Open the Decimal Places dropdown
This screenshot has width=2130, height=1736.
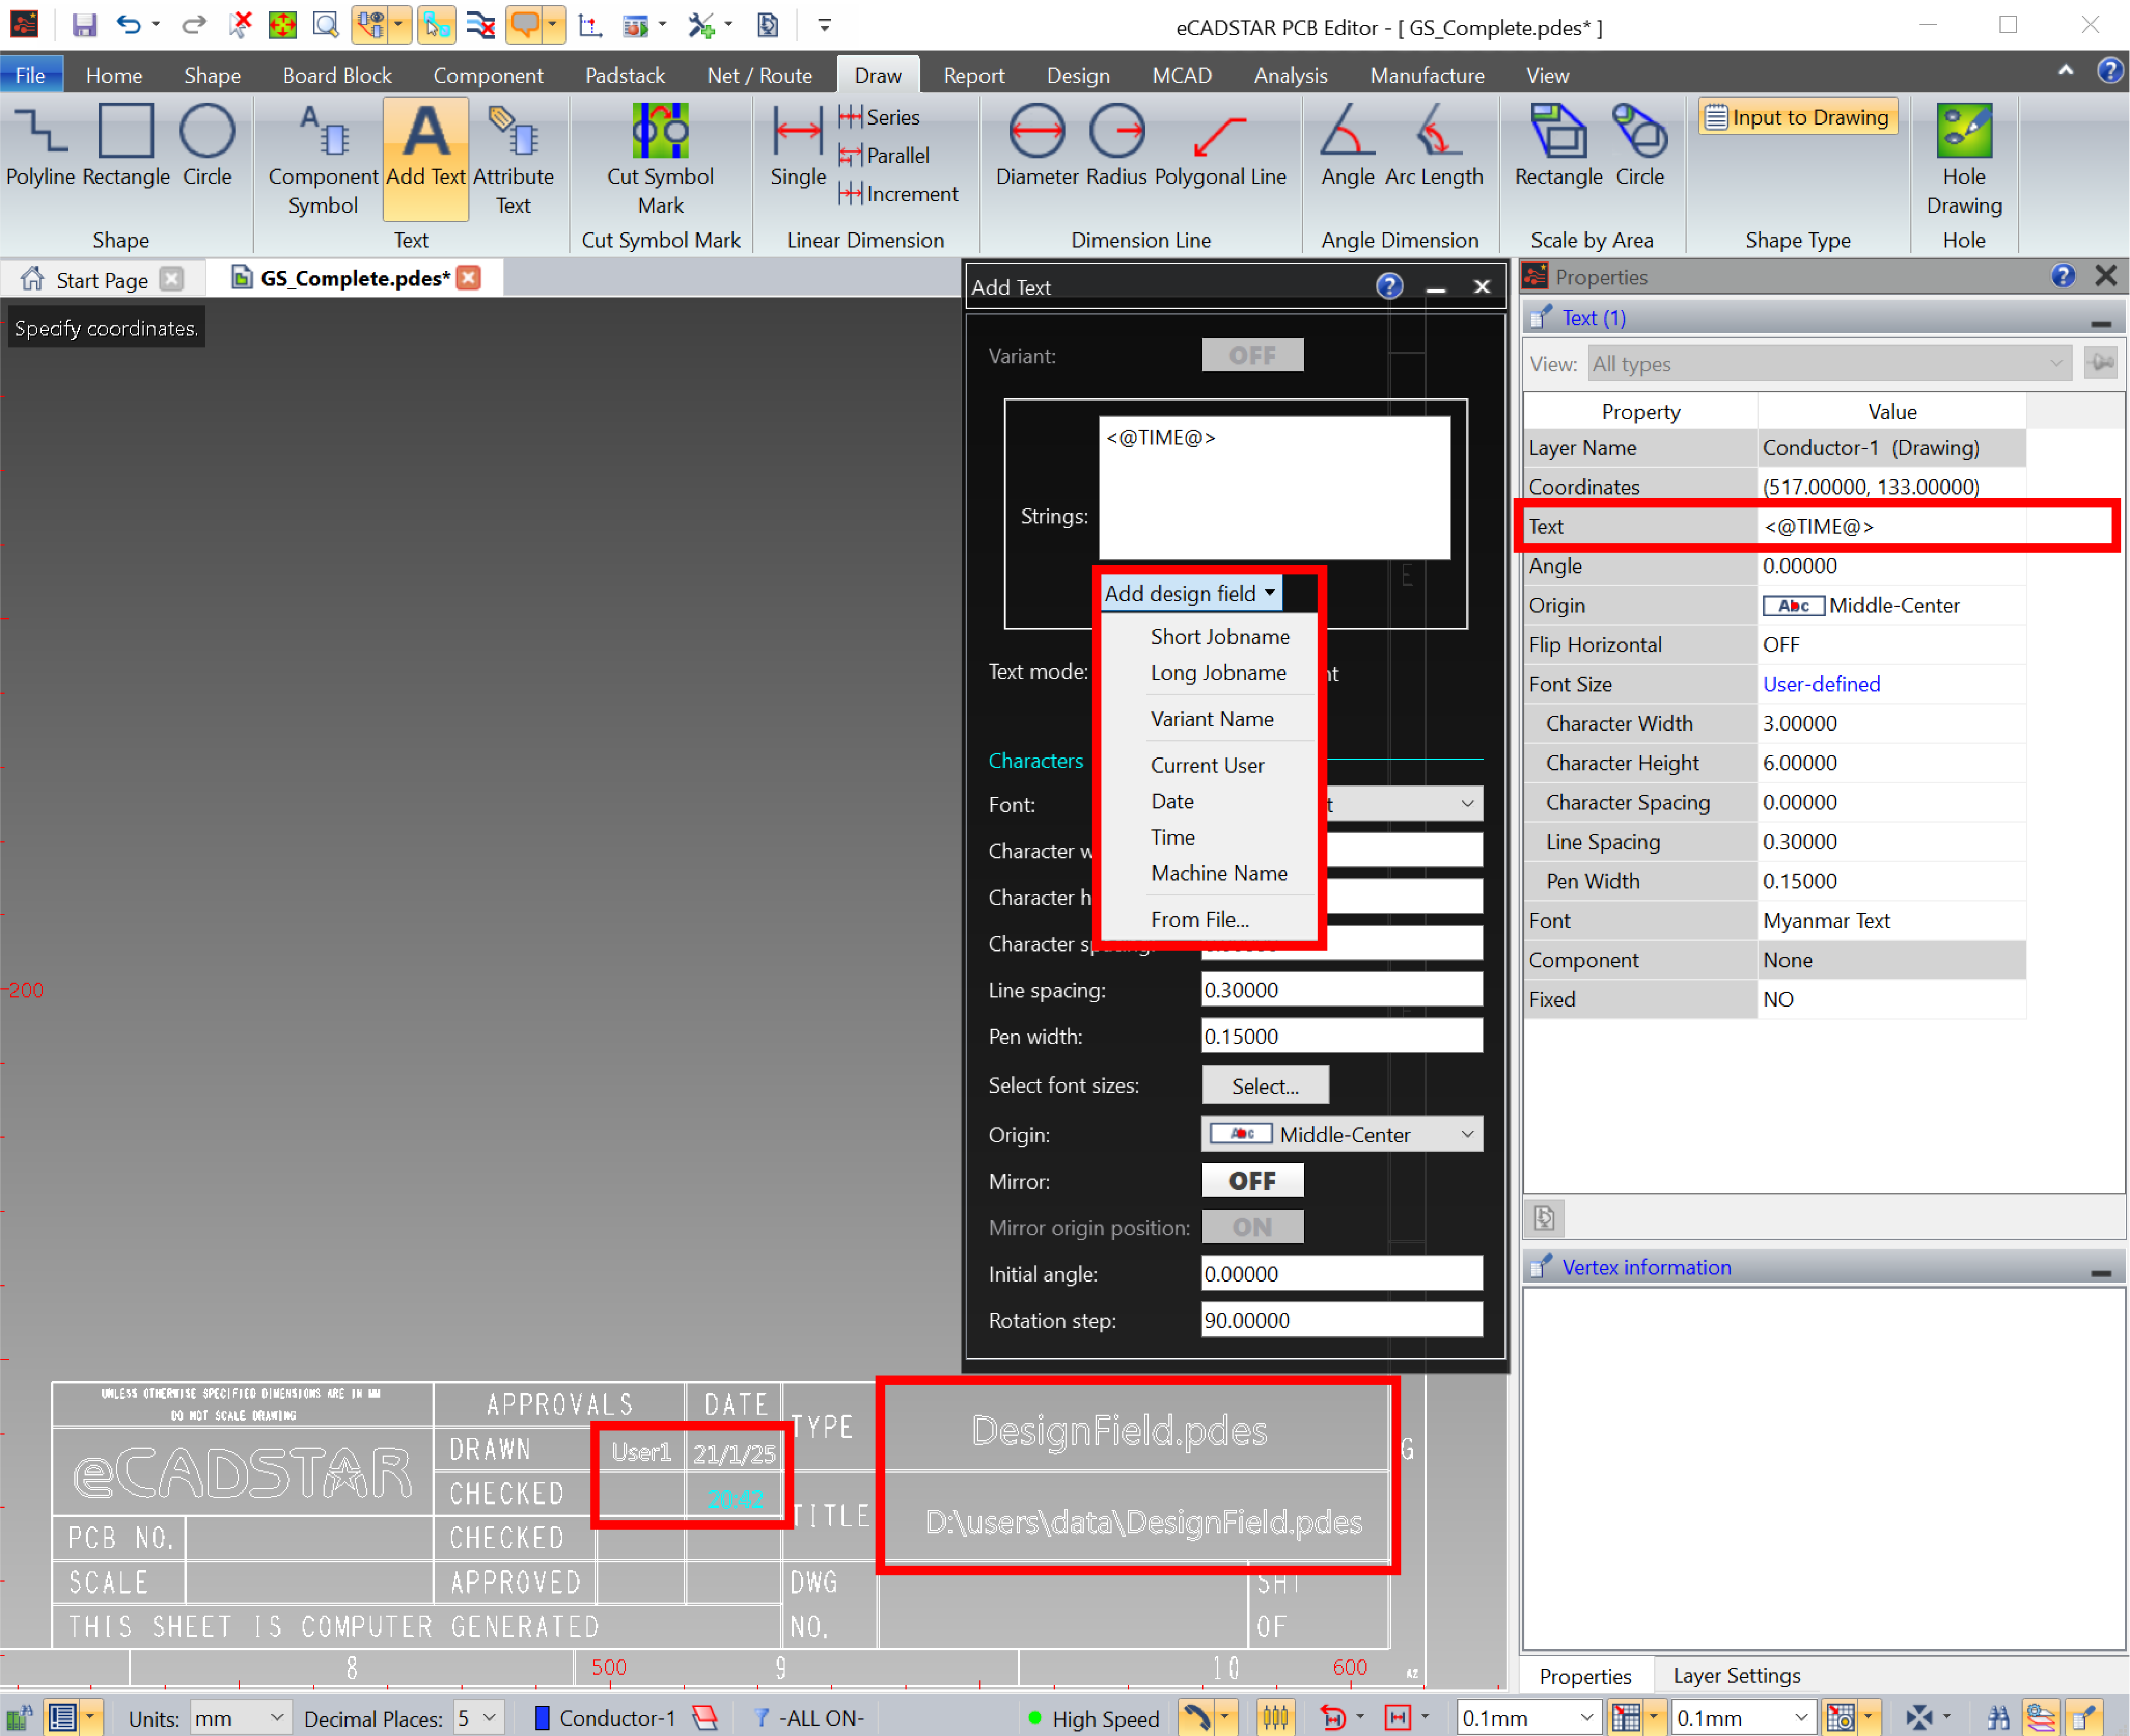tap(478, 1718)
